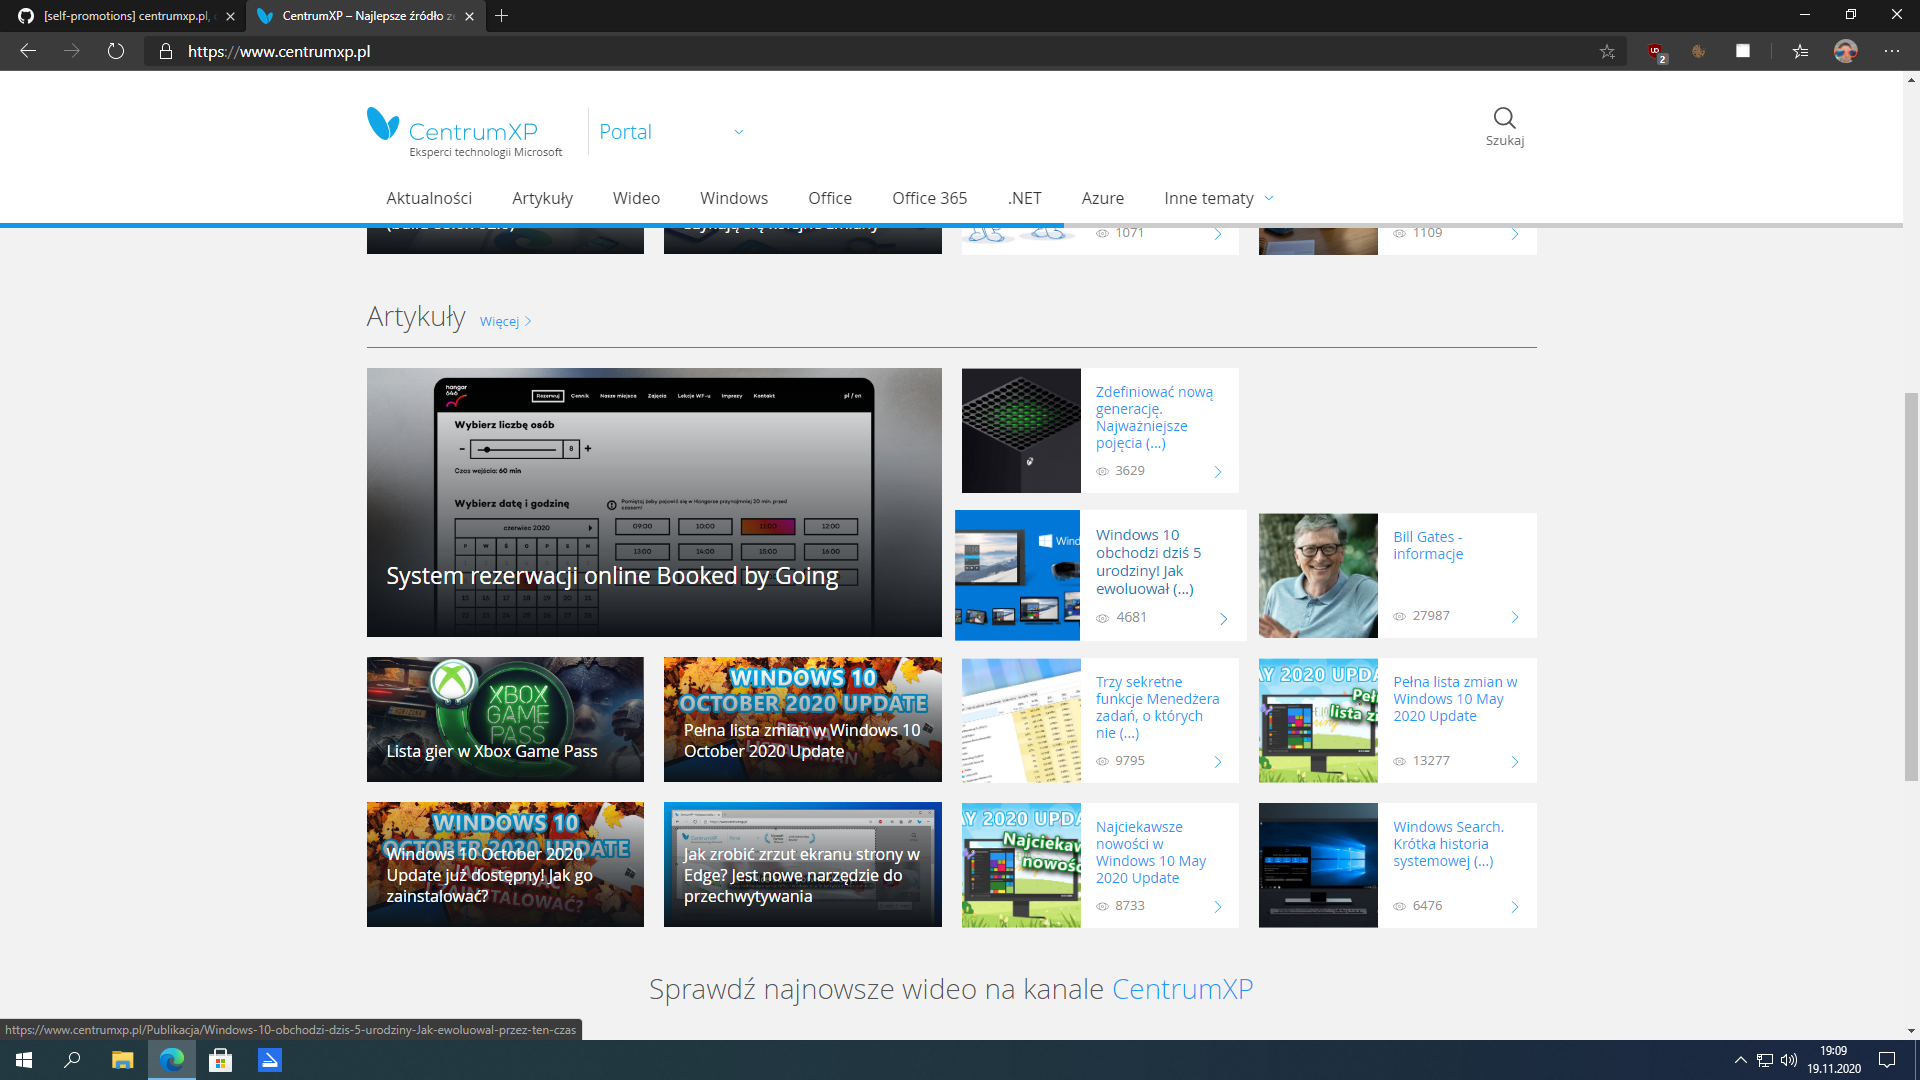Show hidden tray icons chevron
This screenshot has width=1920, height=1080.
click(1740, 1060)
